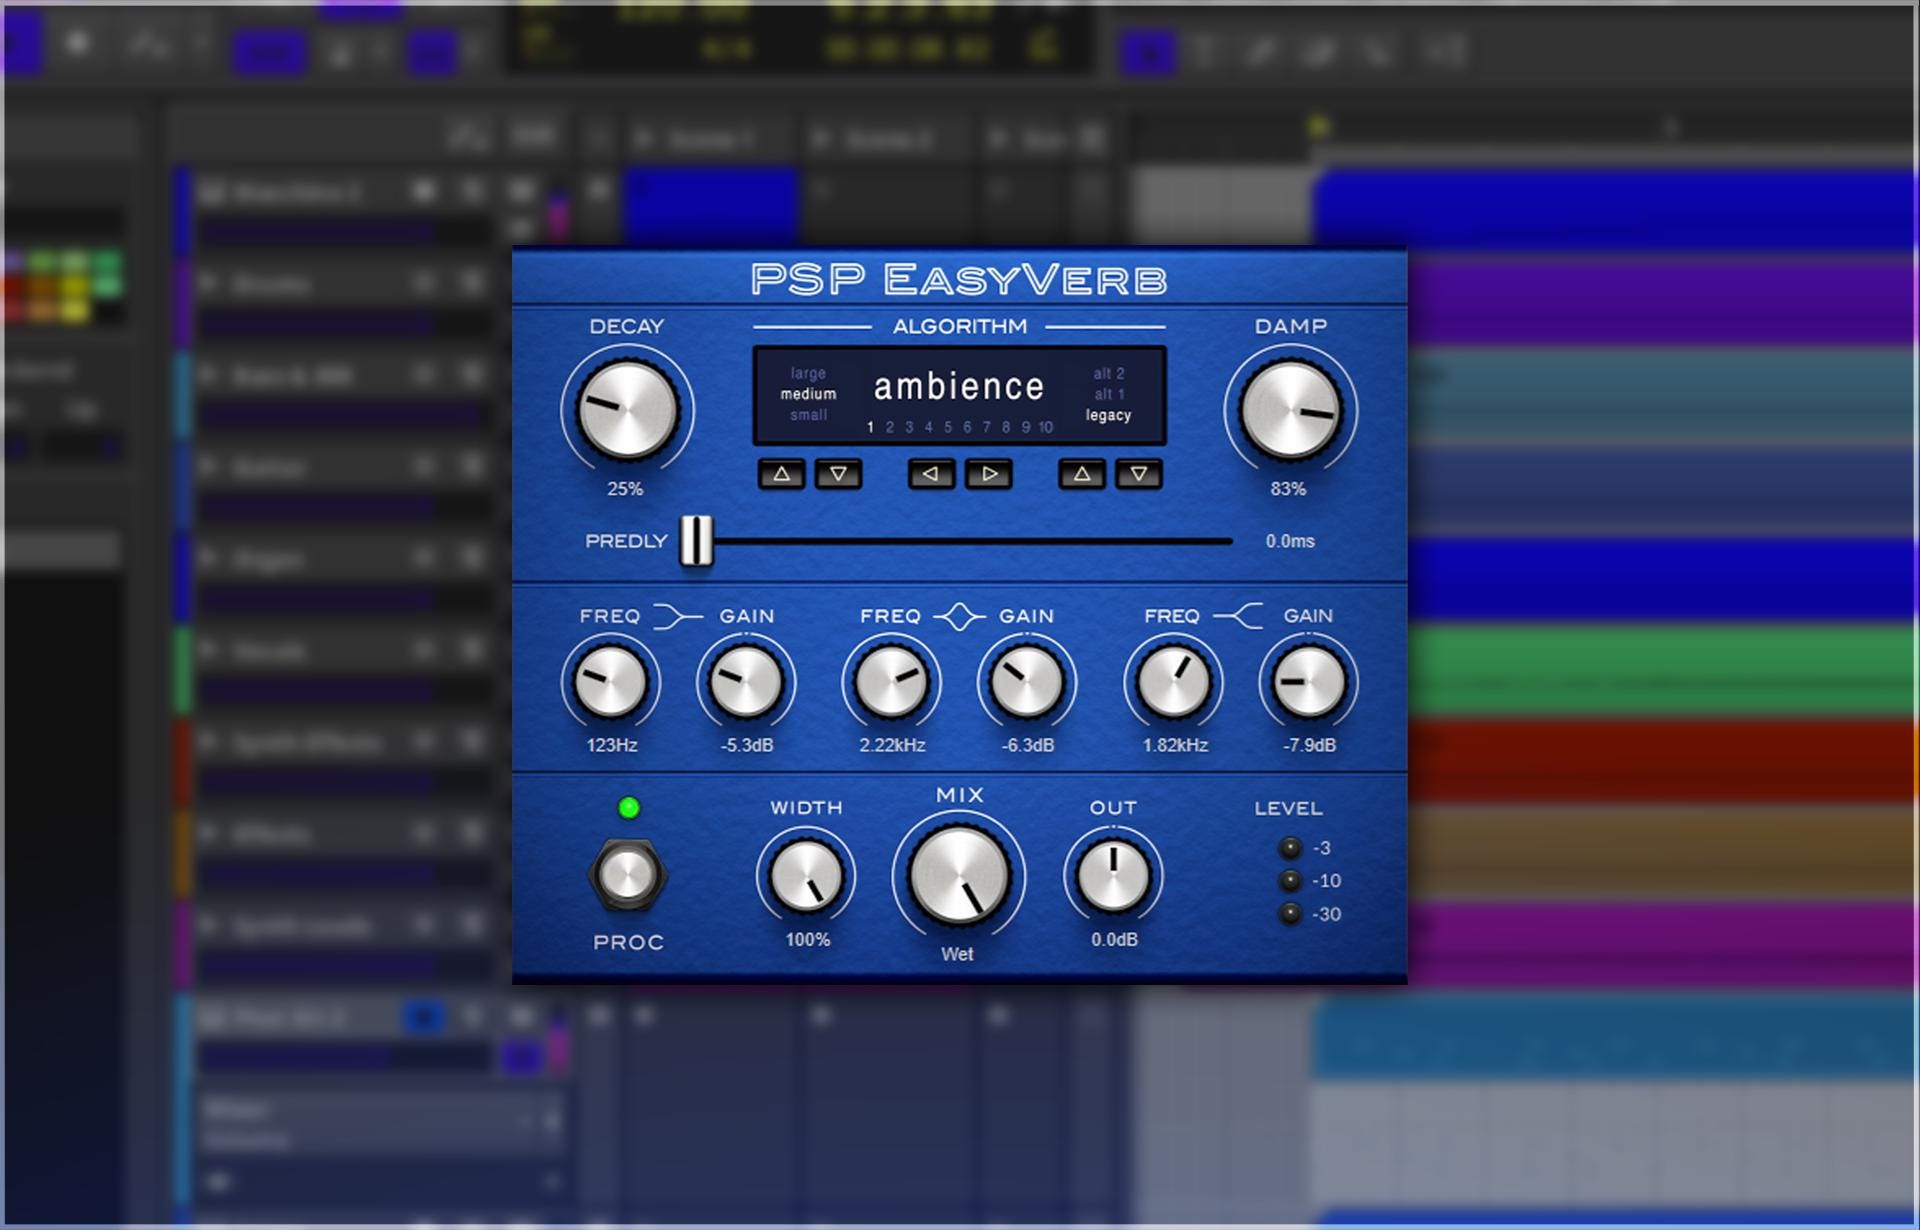Select the alt 2 variant
This screenshot has width=1920, height=1230.
[1108, 373]
